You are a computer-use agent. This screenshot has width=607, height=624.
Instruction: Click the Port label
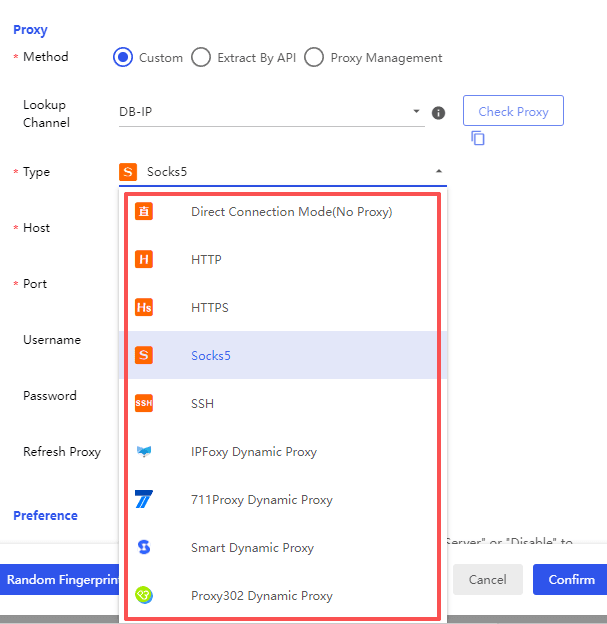tap(35, 284)
